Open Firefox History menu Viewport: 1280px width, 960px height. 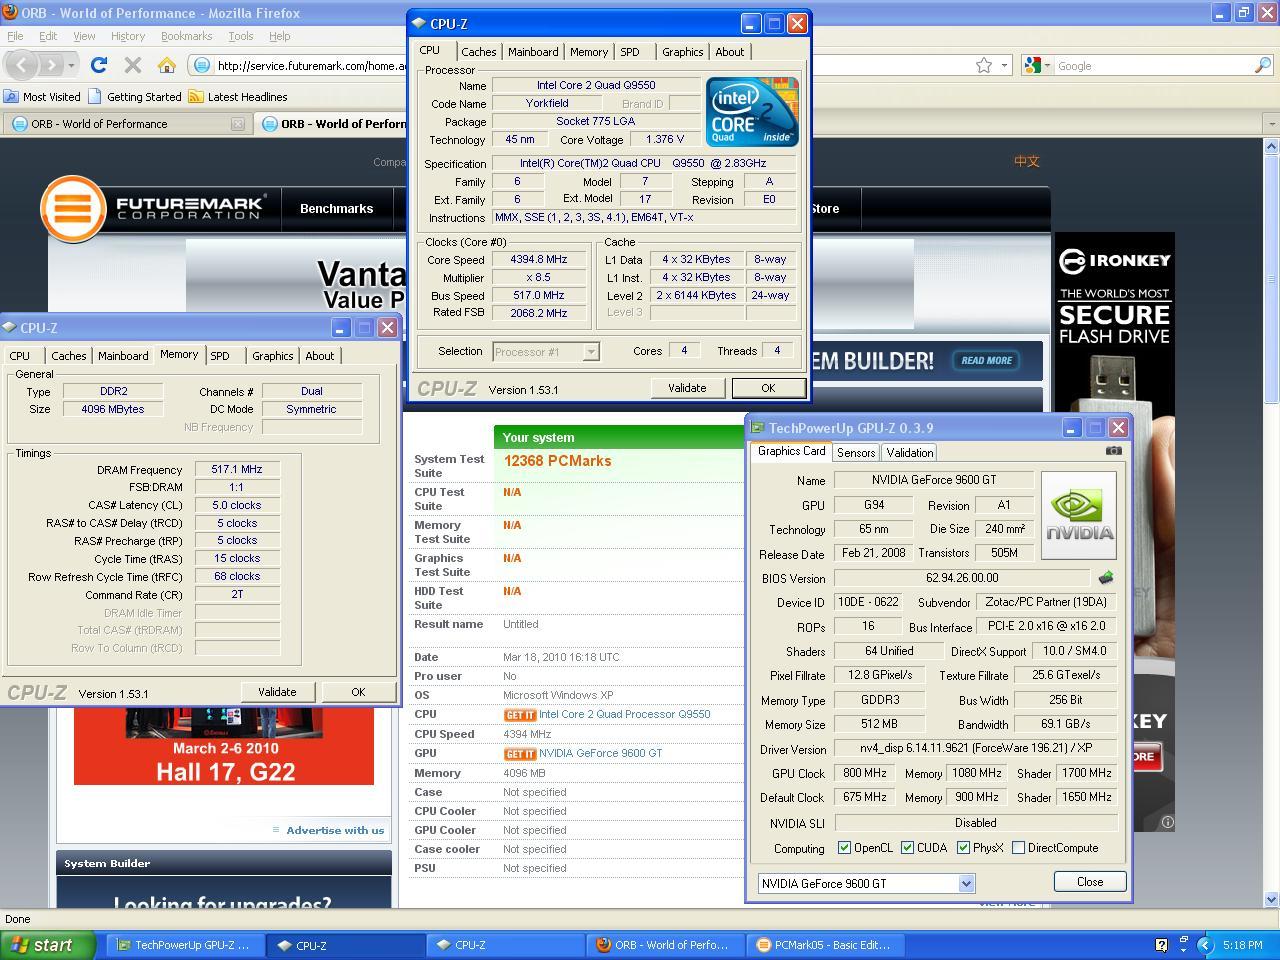128,36
